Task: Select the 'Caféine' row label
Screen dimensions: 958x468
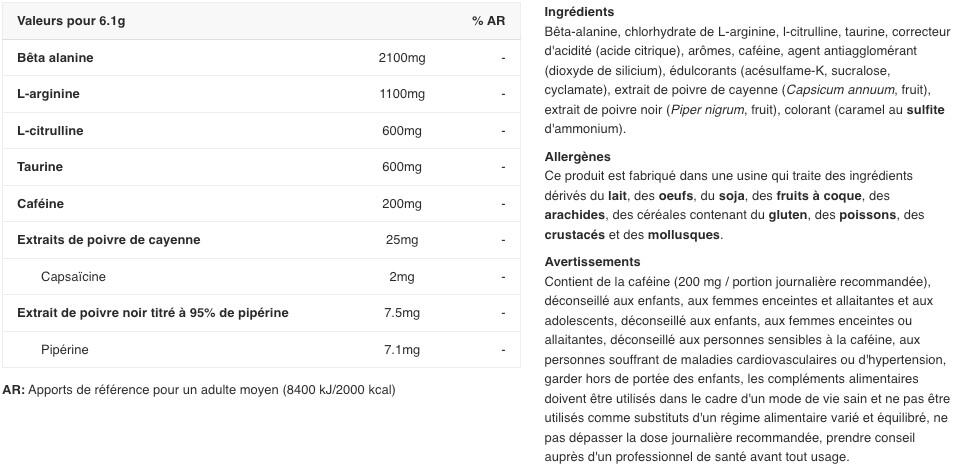Action: [40, 204]
